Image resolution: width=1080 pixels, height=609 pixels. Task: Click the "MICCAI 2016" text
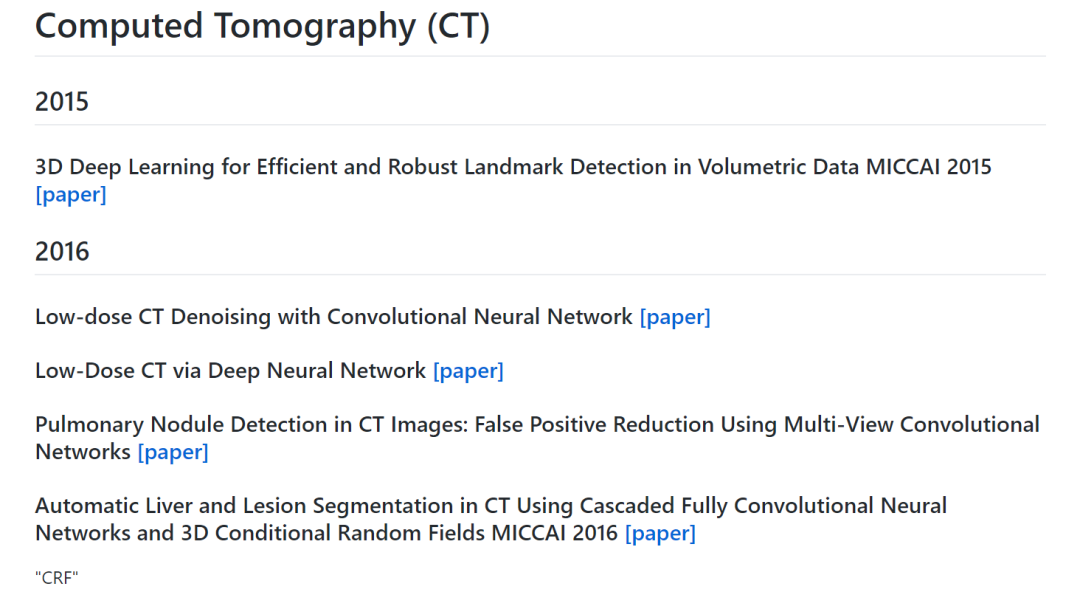pos(554,533)
